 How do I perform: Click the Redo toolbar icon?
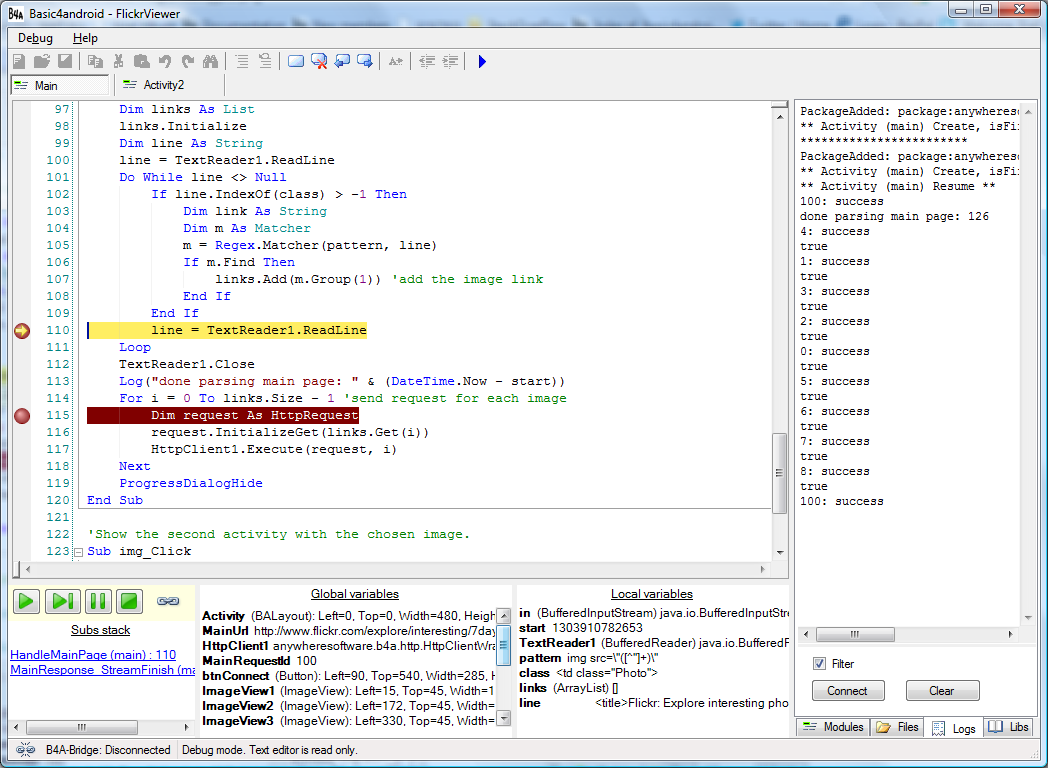point(188,61)
